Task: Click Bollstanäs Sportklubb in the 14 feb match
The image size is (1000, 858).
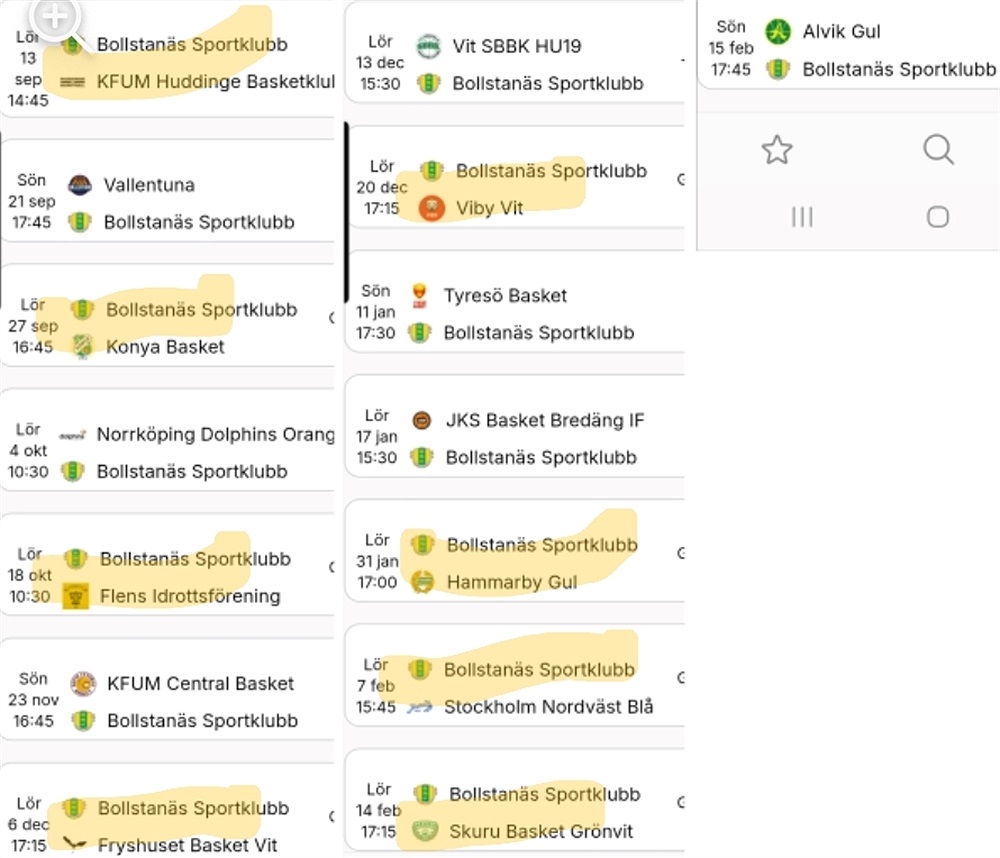Action: [545, 794]
